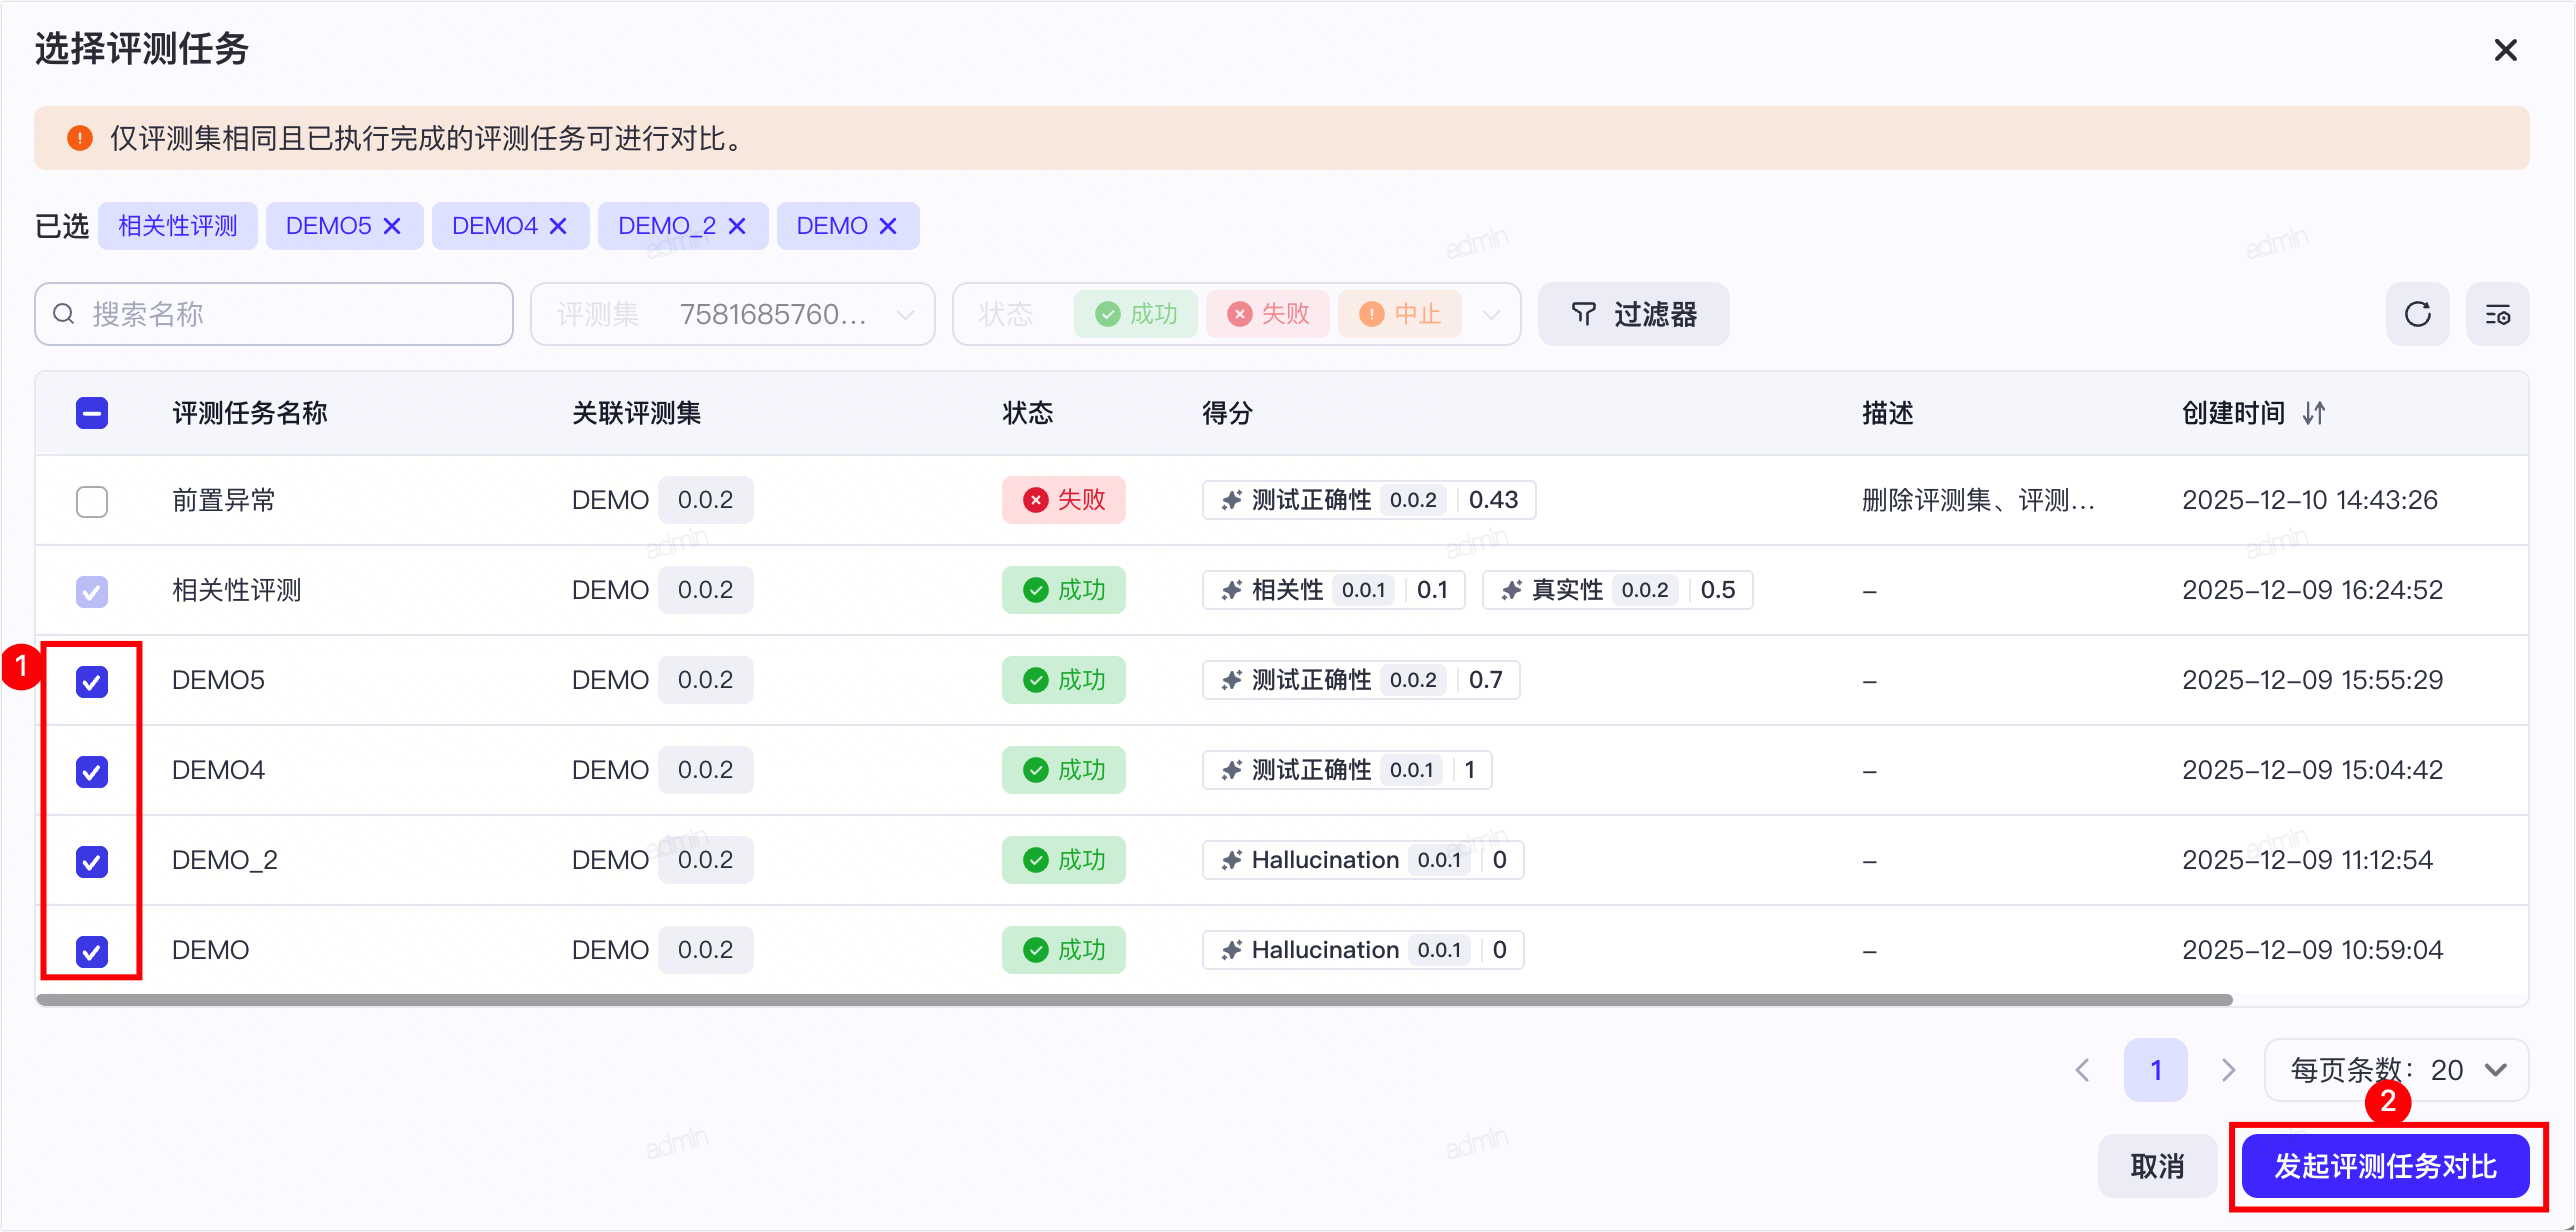Viewport: 2576px width, 1232px height.
Task: Uncheck the DEMO5 row checkbox
Action: [x=92, y=681]
